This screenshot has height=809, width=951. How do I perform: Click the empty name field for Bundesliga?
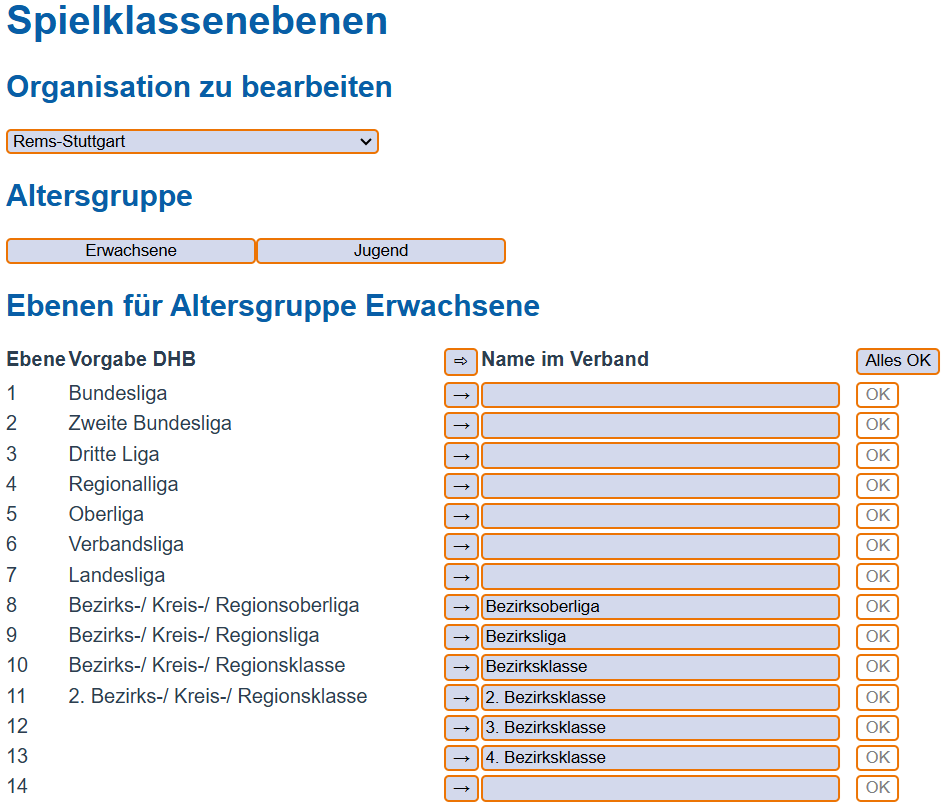660,395
